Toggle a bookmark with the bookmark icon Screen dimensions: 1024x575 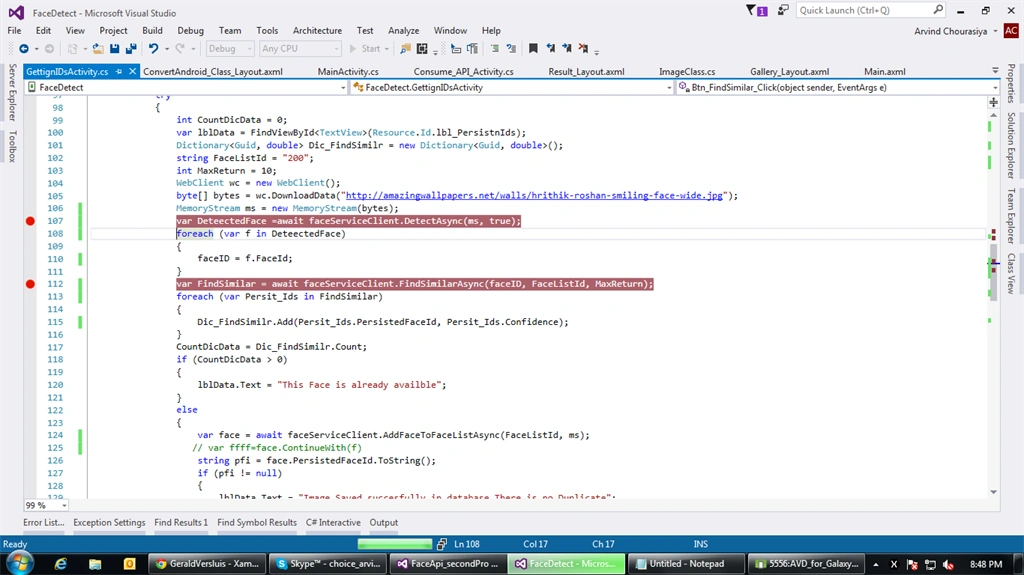coord(533,48)
